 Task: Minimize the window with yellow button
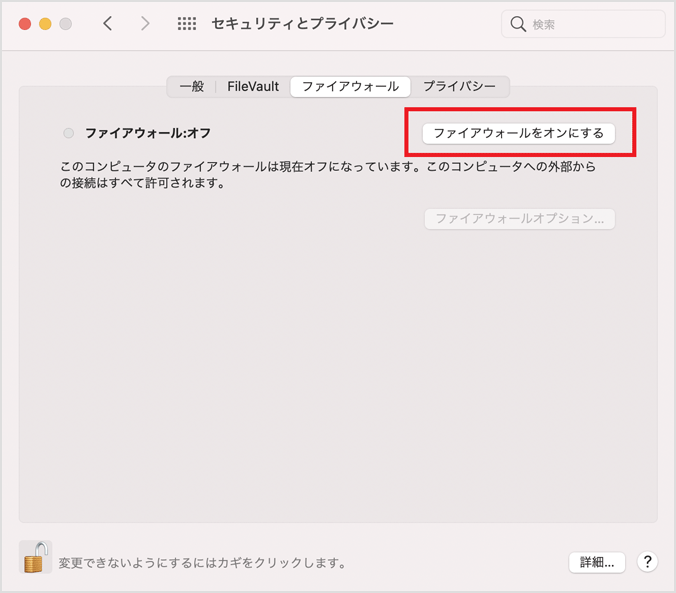(x=45, y=24)
